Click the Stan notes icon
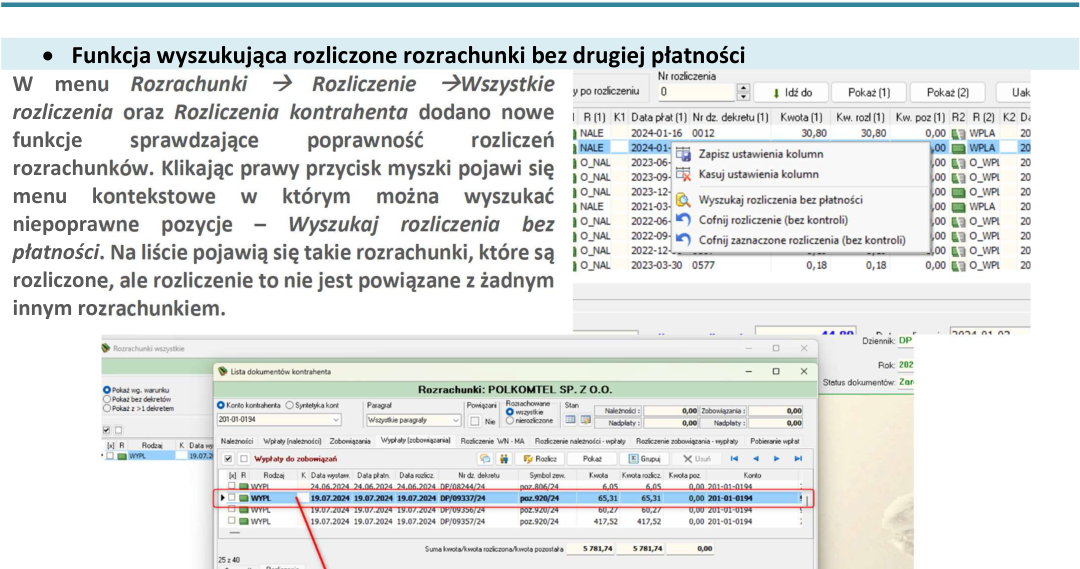1080x569 pixels. coord(585,420)
